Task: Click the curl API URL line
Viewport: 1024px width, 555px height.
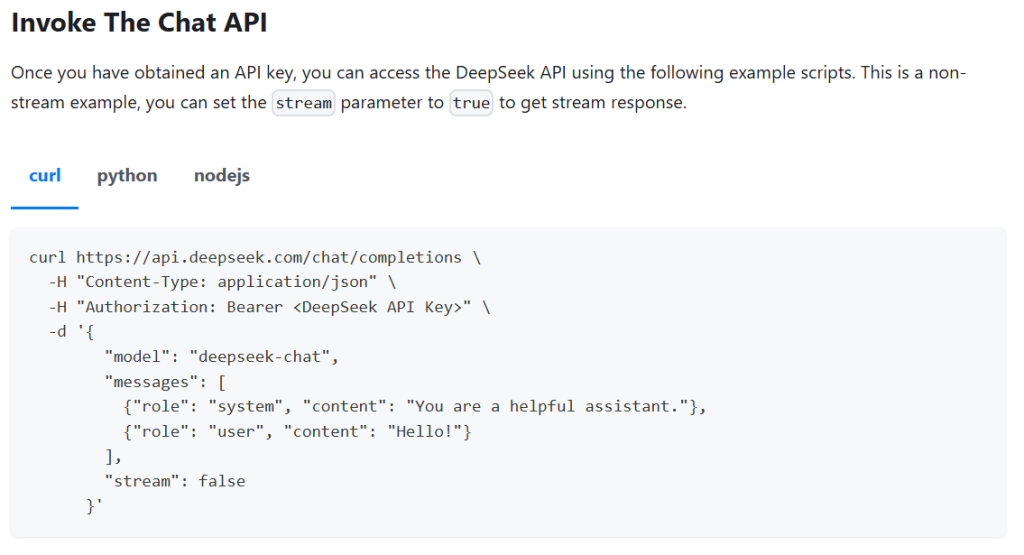Action: point(255,257)
